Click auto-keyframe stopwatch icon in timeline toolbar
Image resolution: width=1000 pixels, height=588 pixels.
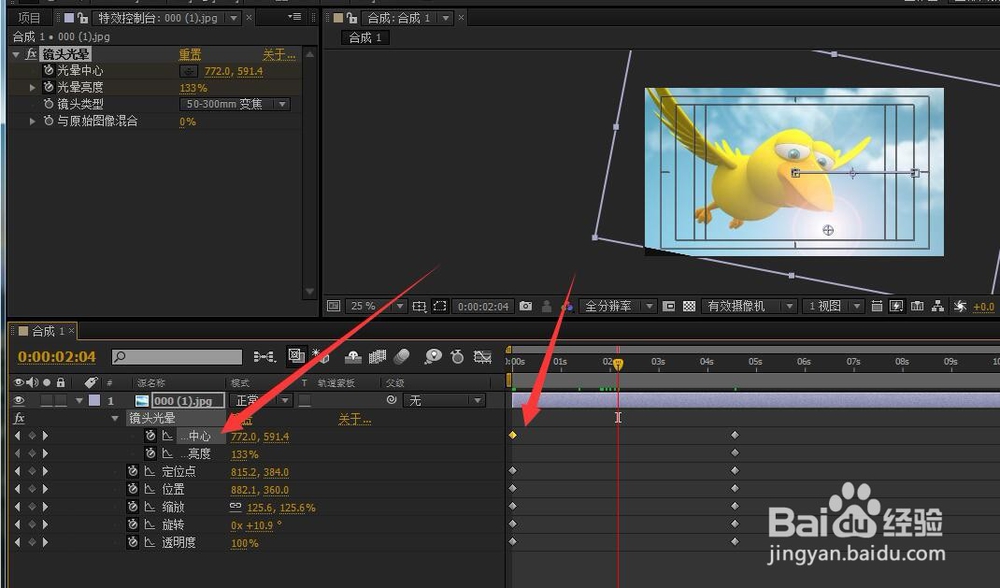click(x=457, y=356)
